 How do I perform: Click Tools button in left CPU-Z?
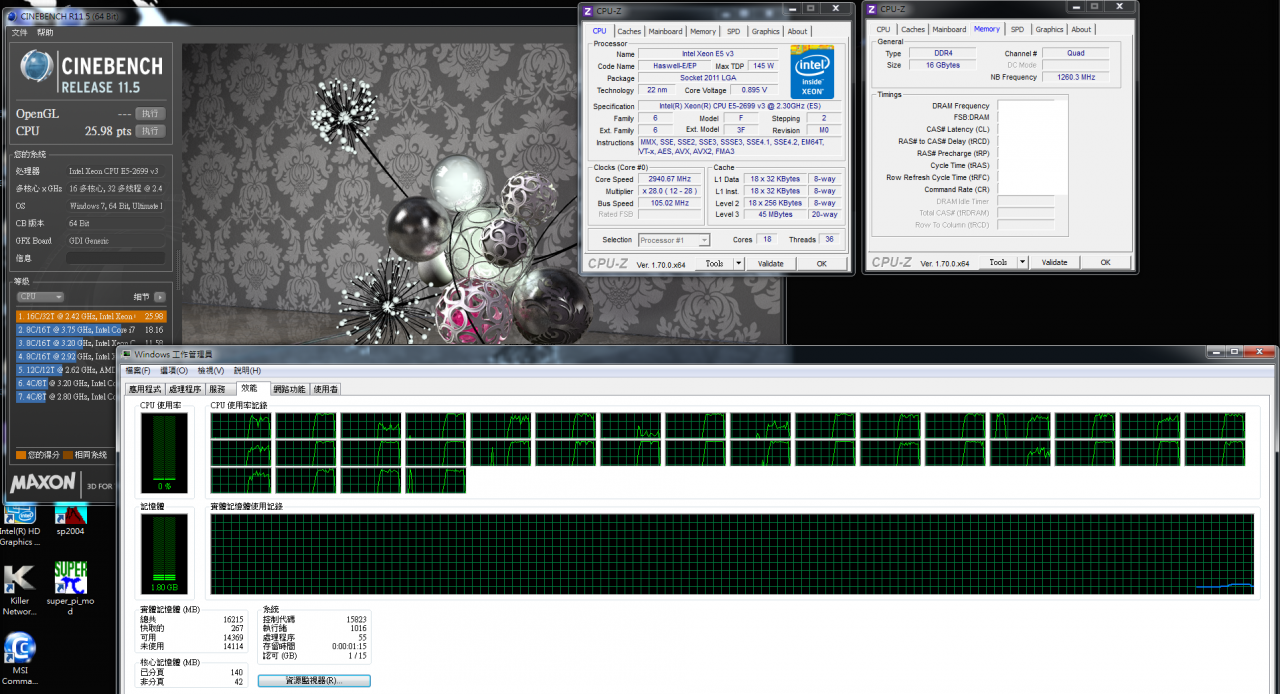tap(714, 263)
